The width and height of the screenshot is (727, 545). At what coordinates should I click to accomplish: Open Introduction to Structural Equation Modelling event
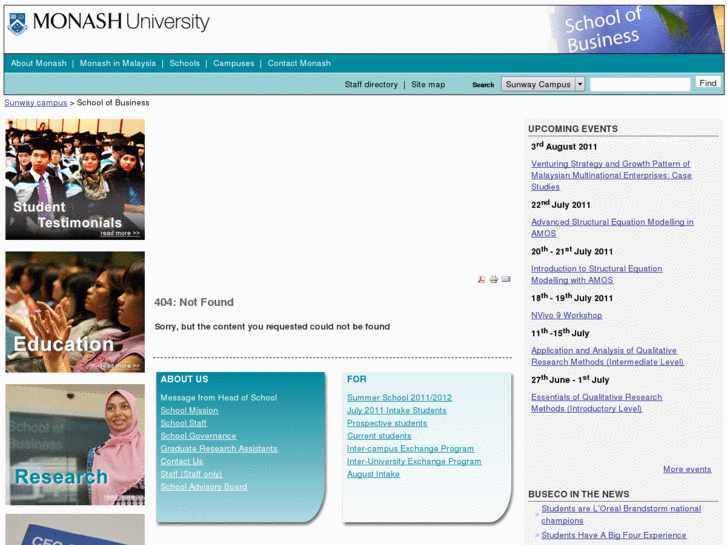click(x=596, y=274)
